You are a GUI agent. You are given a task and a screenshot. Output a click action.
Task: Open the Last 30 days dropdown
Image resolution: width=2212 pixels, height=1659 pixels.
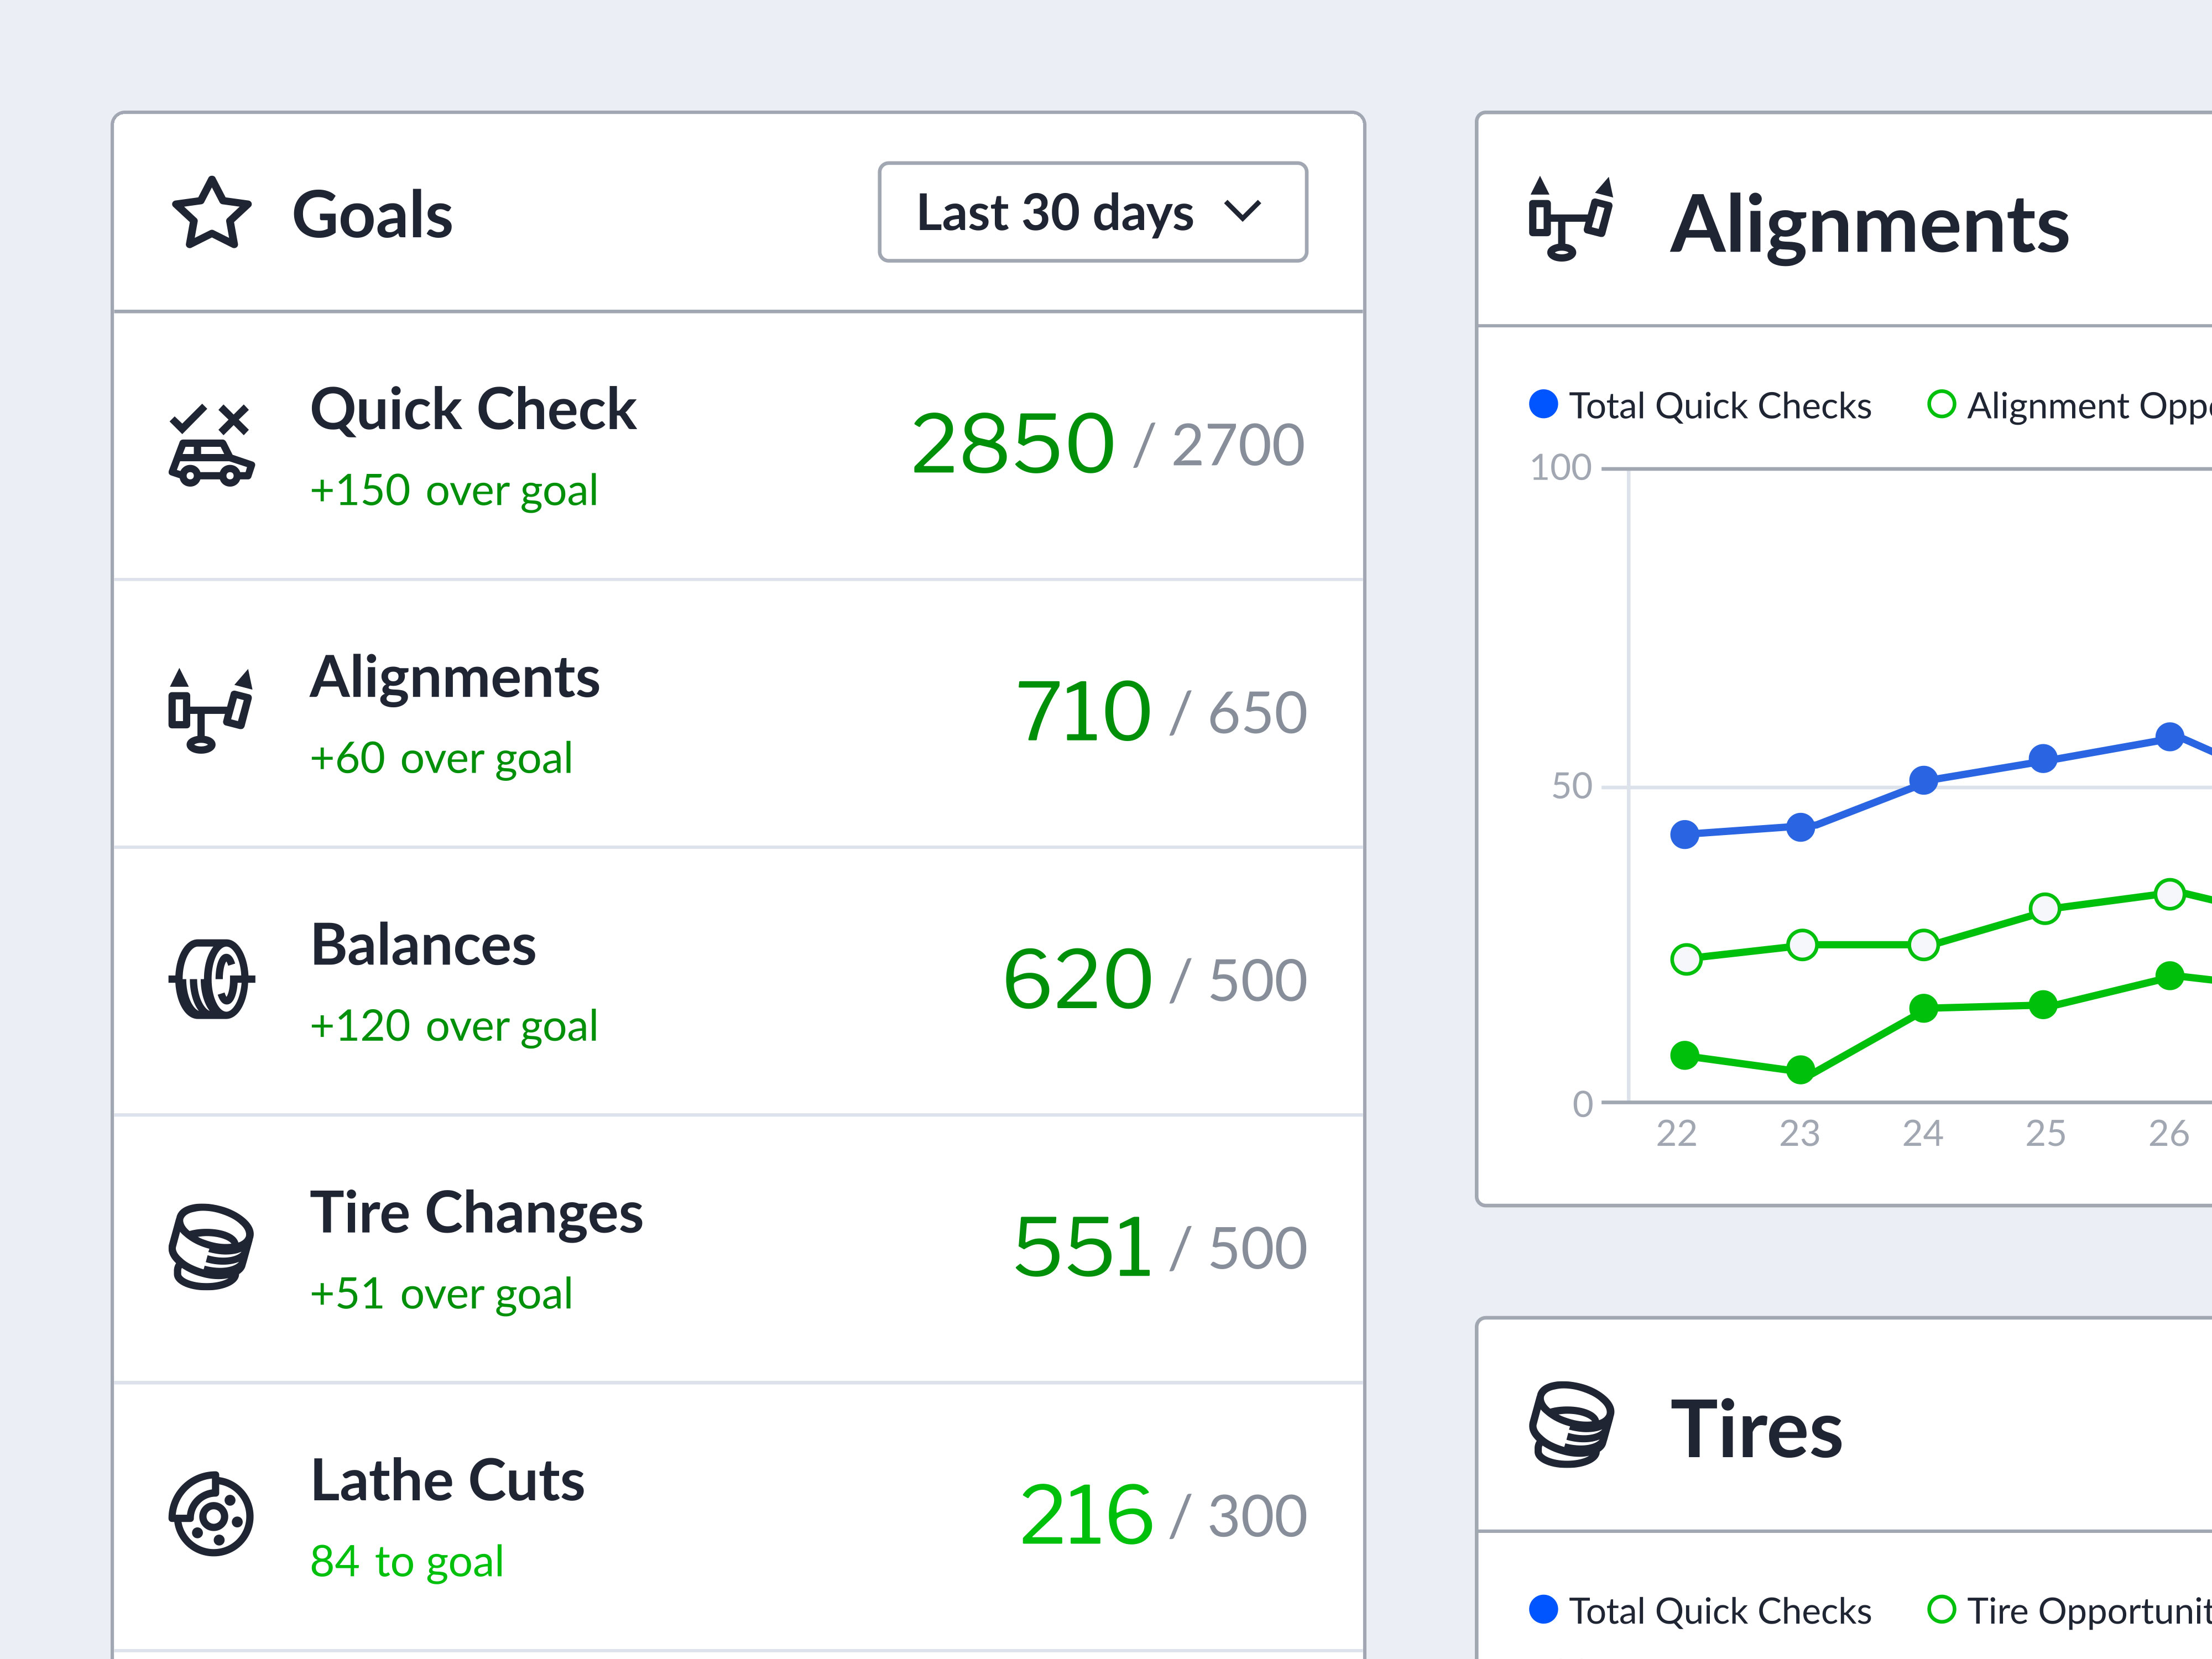(1092, 212)
